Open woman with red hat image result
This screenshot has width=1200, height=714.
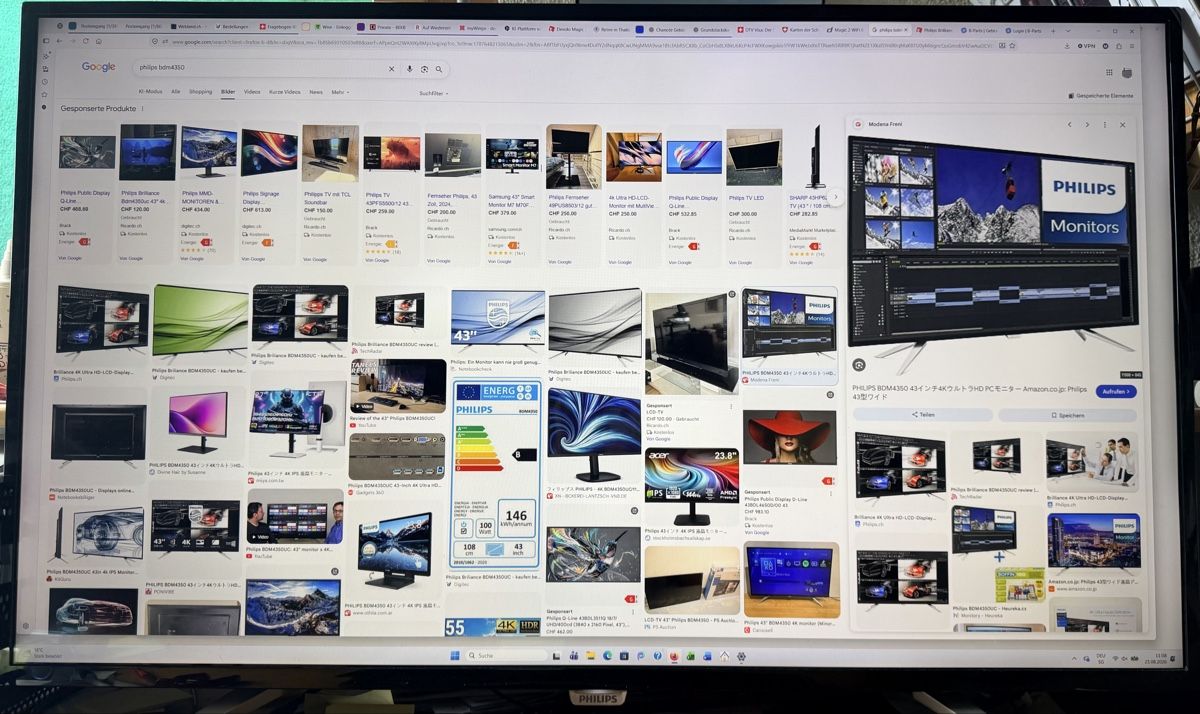(789, 437)
